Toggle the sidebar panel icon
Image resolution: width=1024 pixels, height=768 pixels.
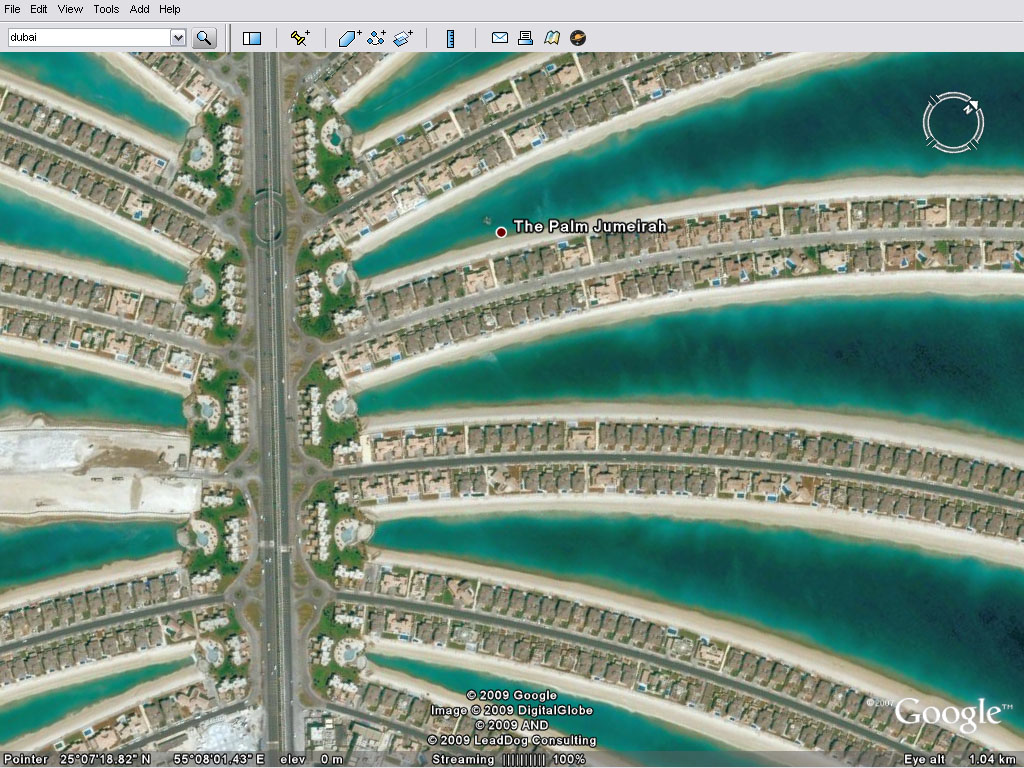[x=251, y=39]
